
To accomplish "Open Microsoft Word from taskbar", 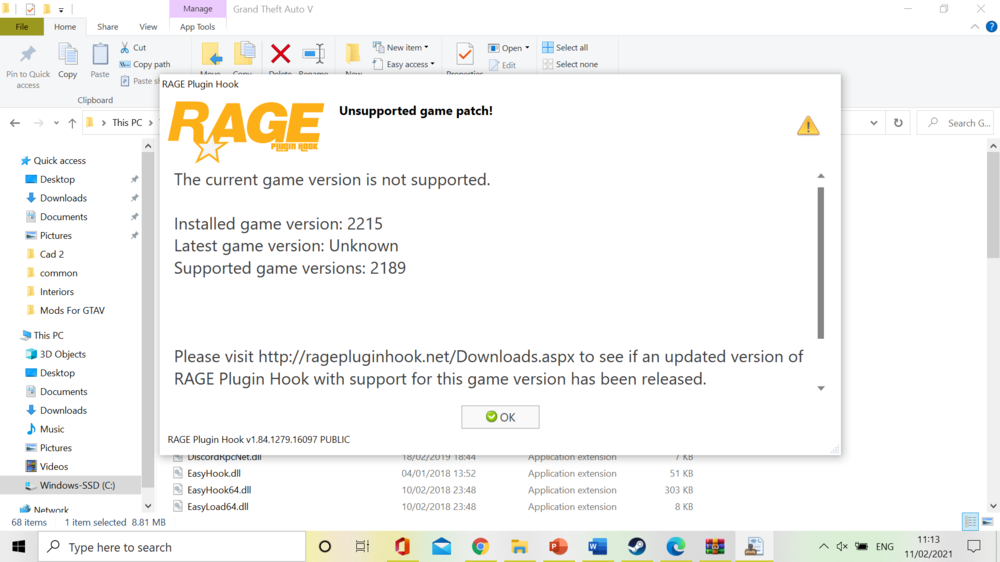I will point(598,547).
